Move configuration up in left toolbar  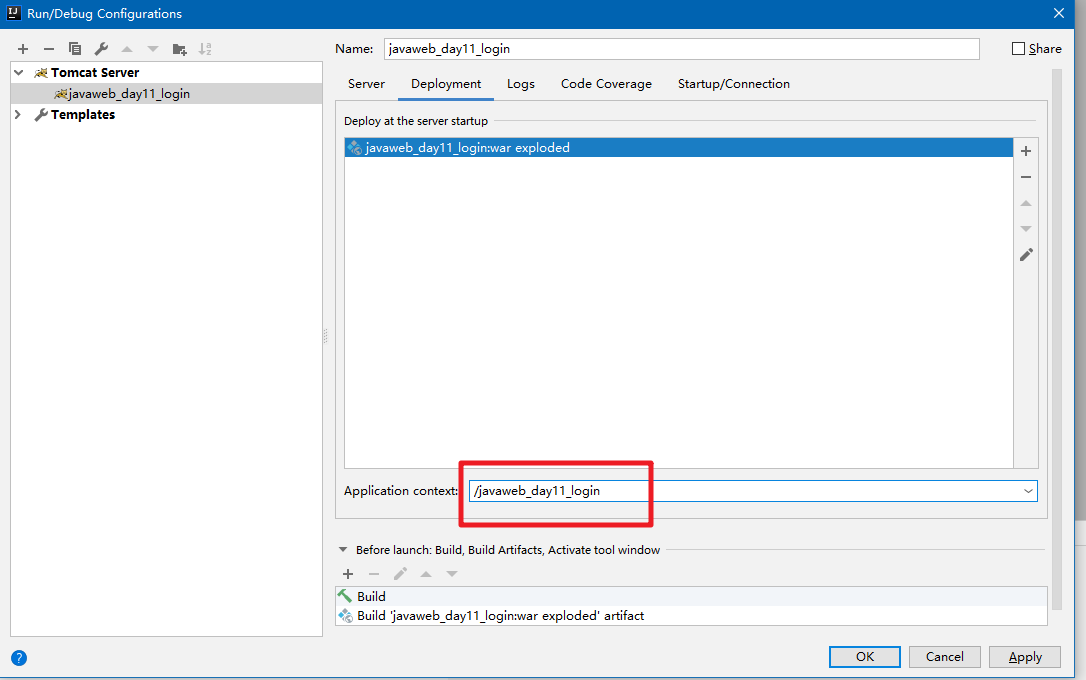(x=127, y=49)
